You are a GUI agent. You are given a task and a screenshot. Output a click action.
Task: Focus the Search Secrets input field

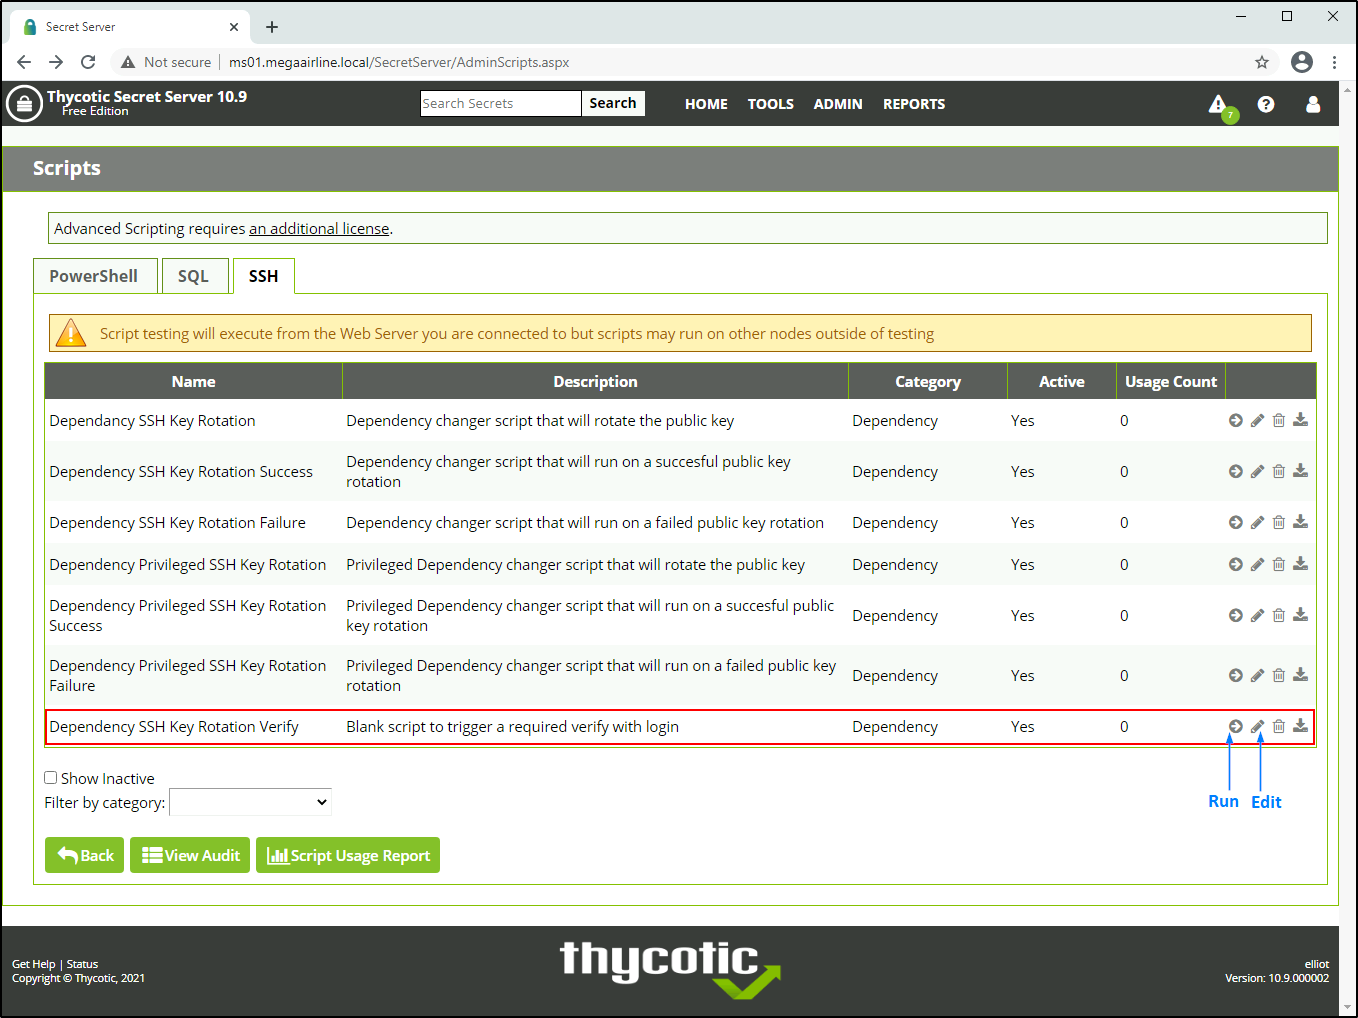[500, 104]
